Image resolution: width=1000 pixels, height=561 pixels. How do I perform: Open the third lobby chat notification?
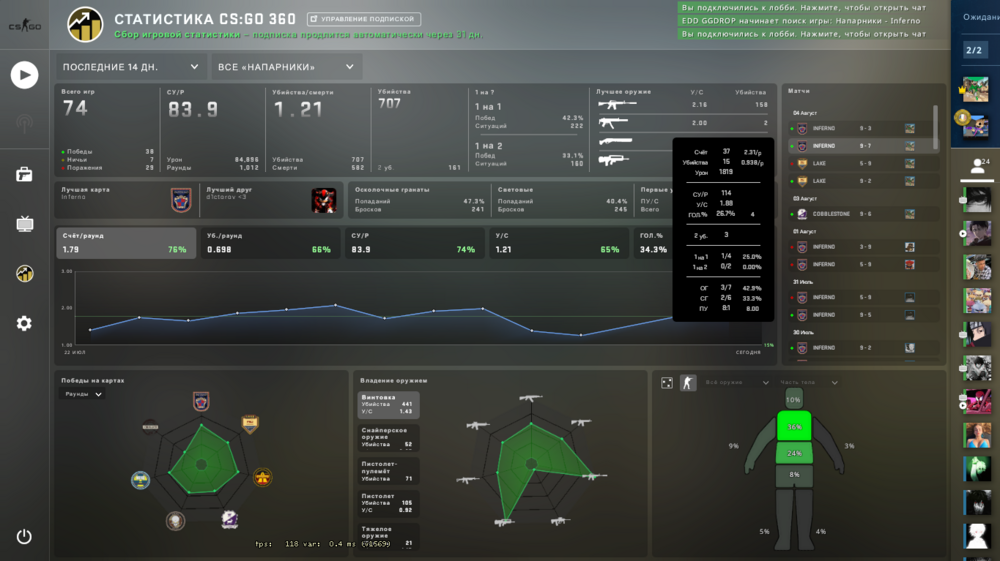click(x=812, y=34)
